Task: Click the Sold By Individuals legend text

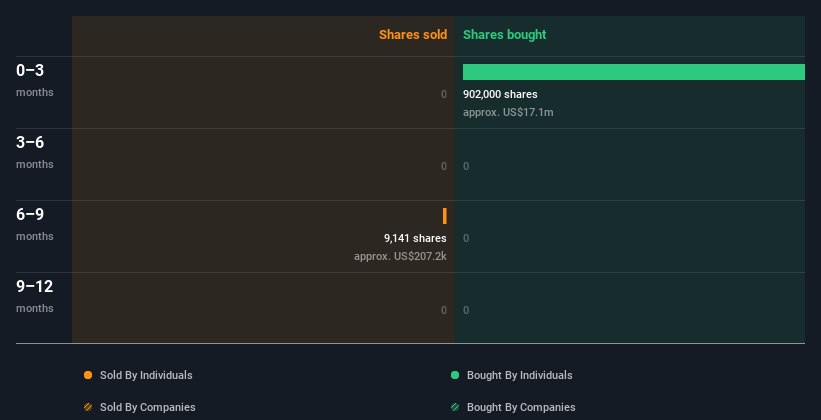Action: 146,375
